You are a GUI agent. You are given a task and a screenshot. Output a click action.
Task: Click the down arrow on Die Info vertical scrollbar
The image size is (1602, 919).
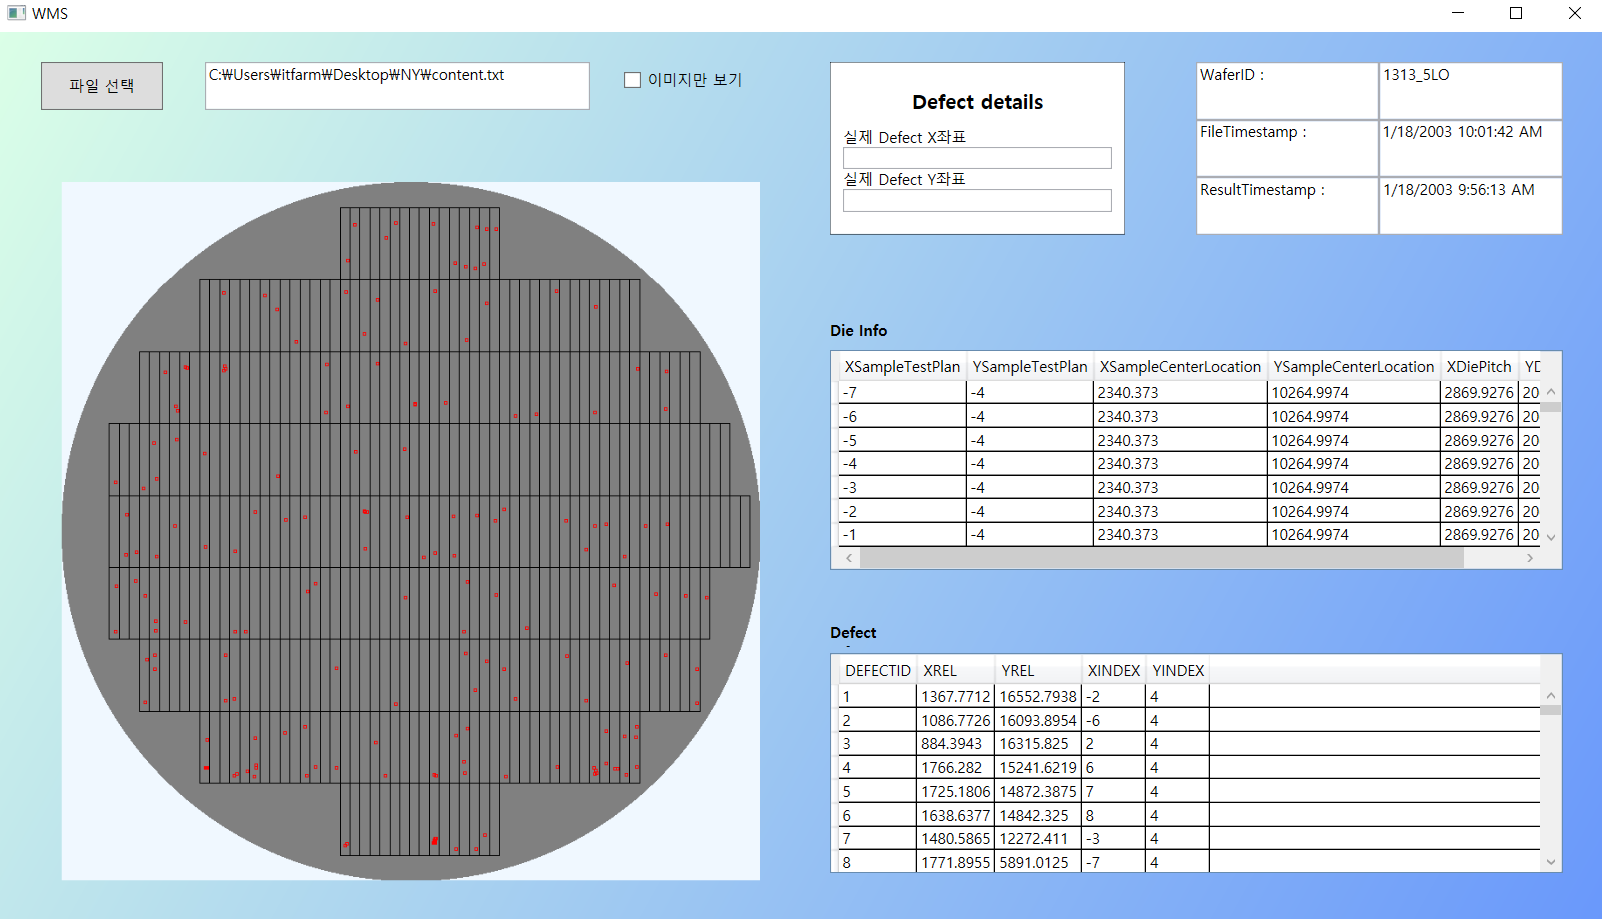1551,536
